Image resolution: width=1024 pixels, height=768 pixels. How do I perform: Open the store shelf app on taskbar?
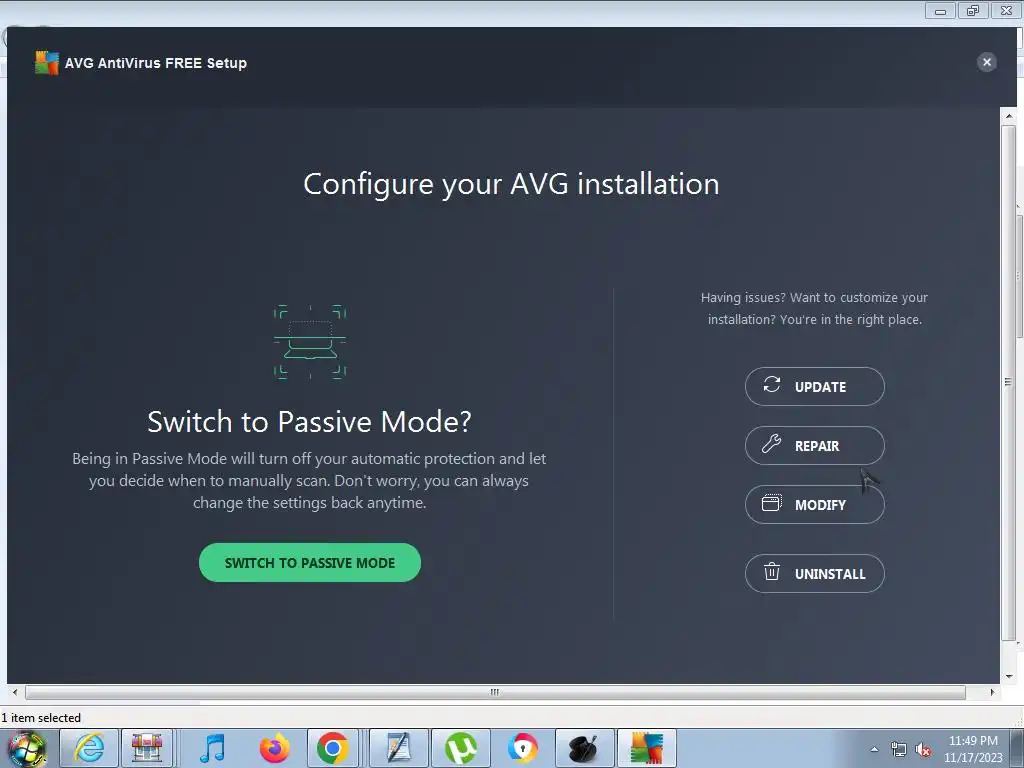pyautogui.click(x=147, y=748)
